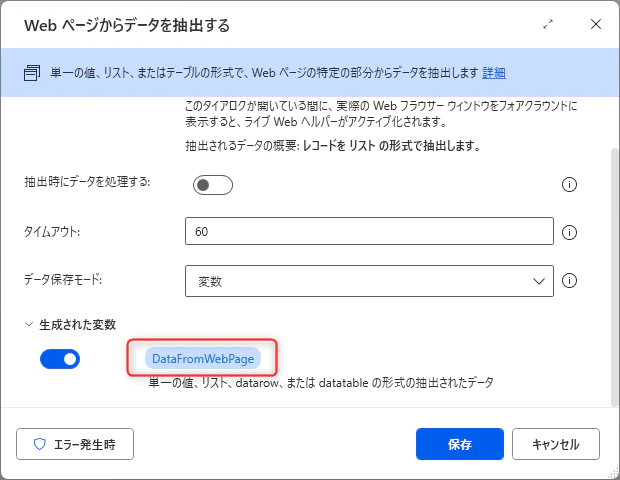Click the dropdown chevron next to 変数
Image resolution: width=620 pixels, height=480 pixels.
coord(539,281)
